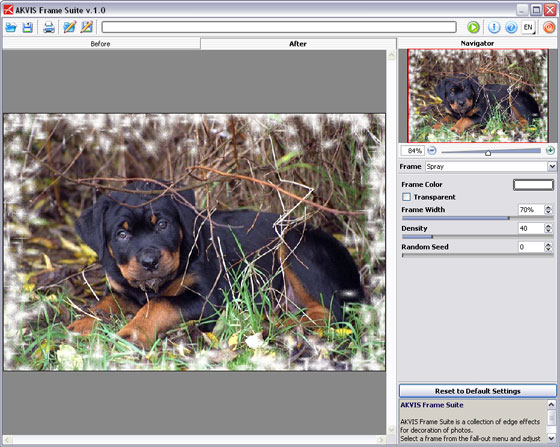Screen dimensions: 560x447
Task: Click the navigator preview thumbnail
Action: coord(478,96)
